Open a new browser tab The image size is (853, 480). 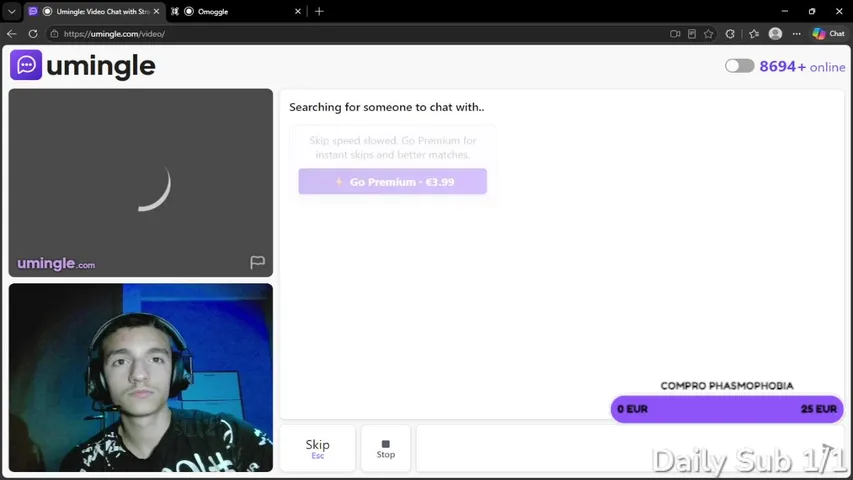(319, 11)
